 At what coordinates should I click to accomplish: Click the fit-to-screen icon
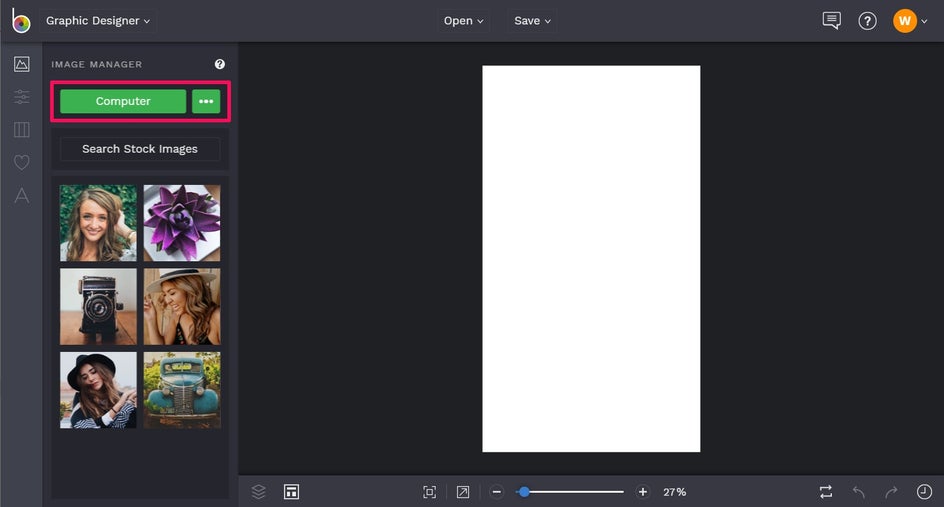[429, 492]
